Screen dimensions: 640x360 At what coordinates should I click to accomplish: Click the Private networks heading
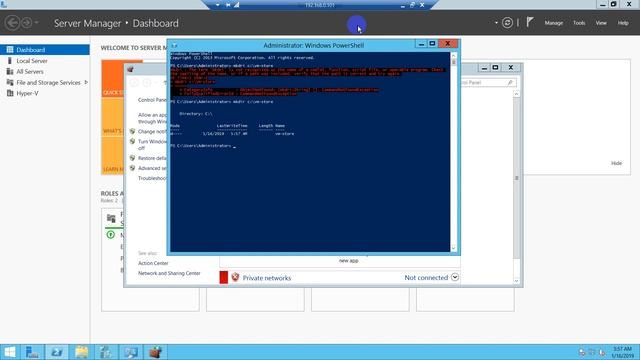(x=267, y=278)
